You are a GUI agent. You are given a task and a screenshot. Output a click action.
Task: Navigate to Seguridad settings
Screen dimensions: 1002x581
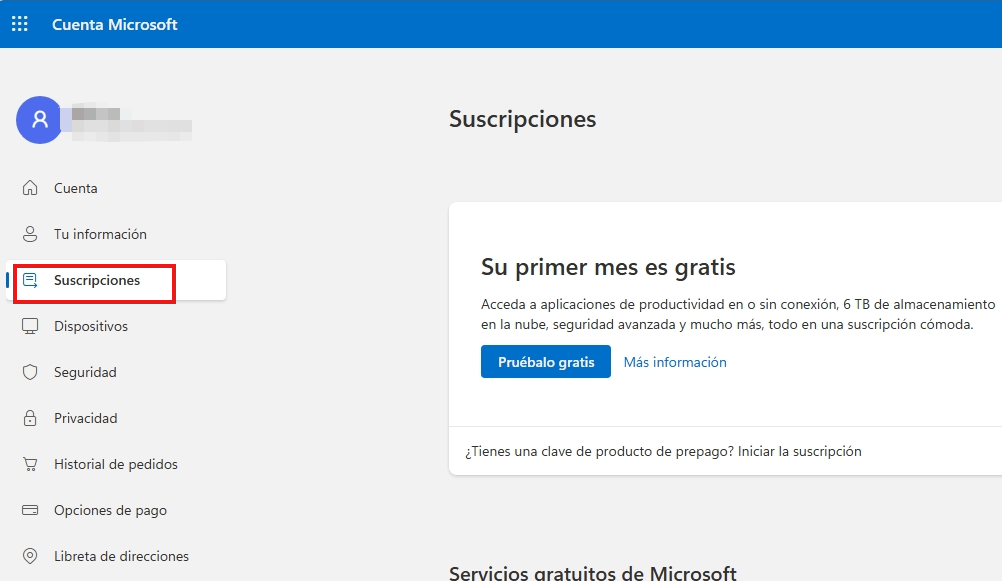click(x=85, y=372)
